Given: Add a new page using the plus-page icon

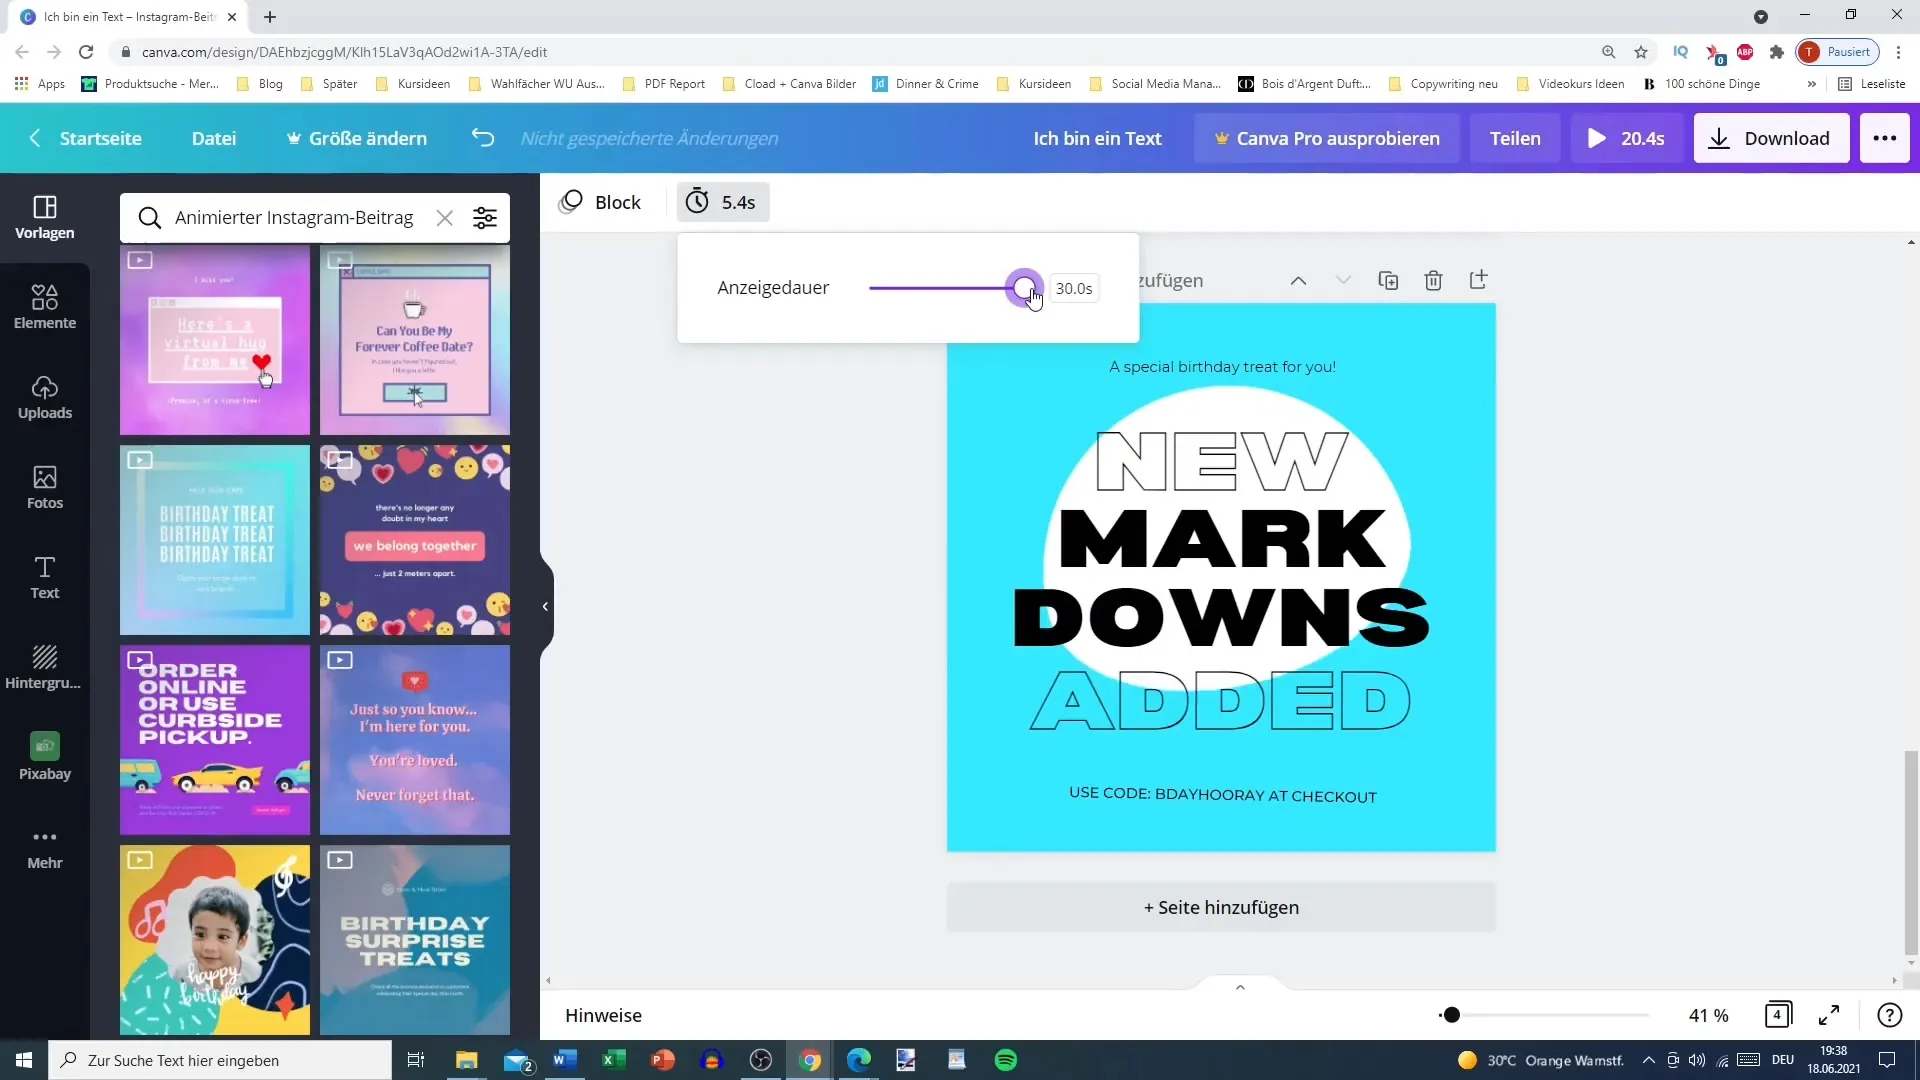Looking at the screenshot, I should pos(1478,280).
